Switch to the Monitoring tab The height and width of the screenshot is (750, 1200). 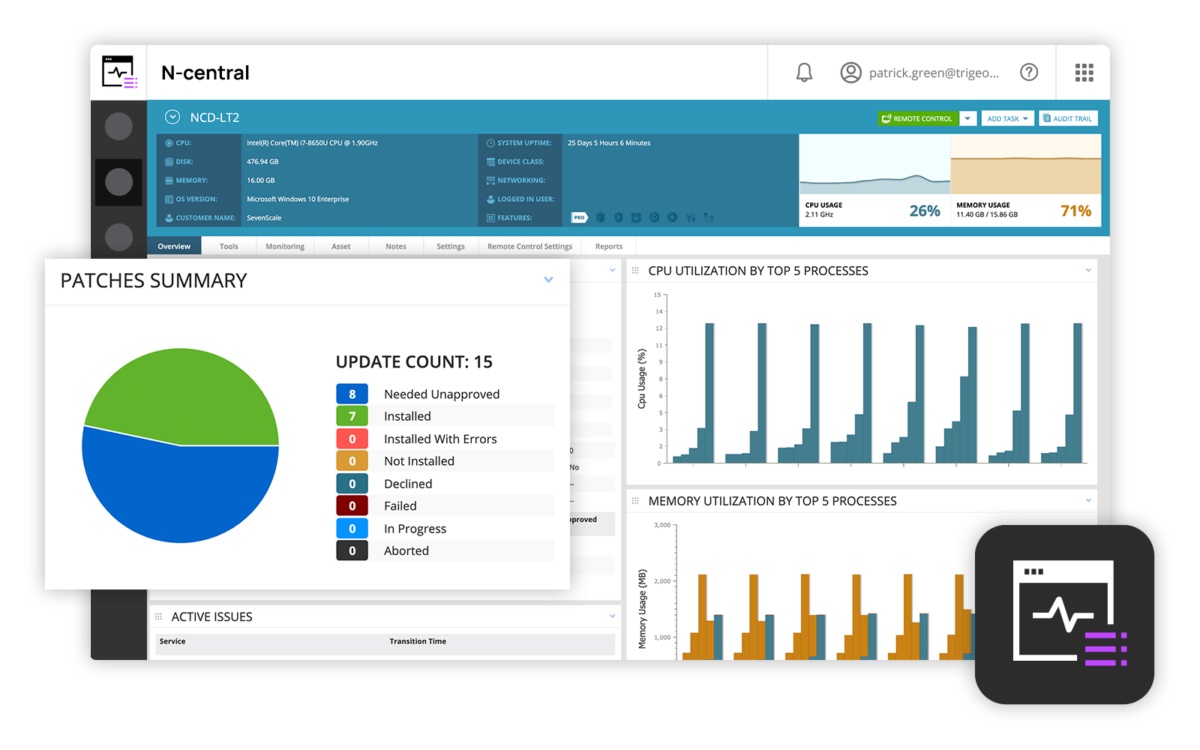tap(285, 246)
